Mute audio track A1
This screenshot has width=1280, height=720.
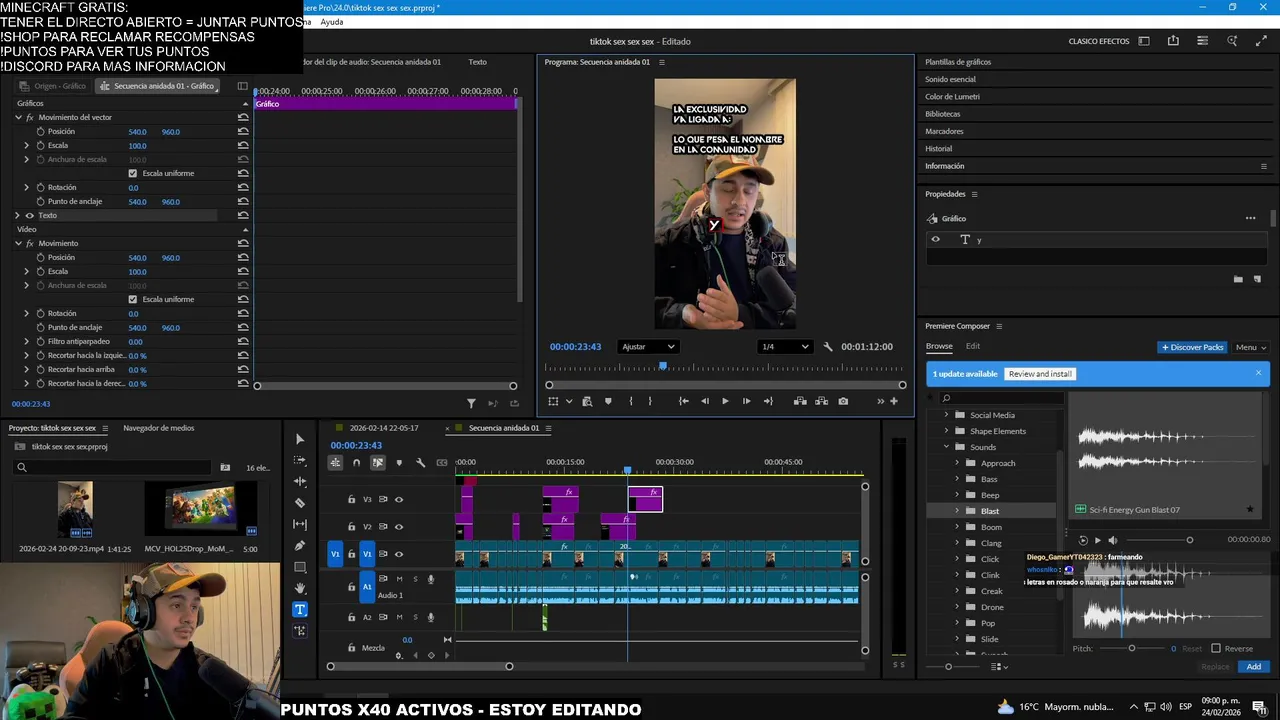(x=399, y=579)
